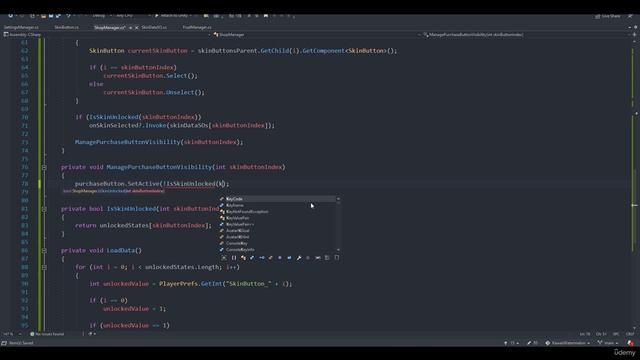This screenshot has height=360, width=640.
Task: Open the Assembly-CSharp project dropdown
Action: point(107,35)
